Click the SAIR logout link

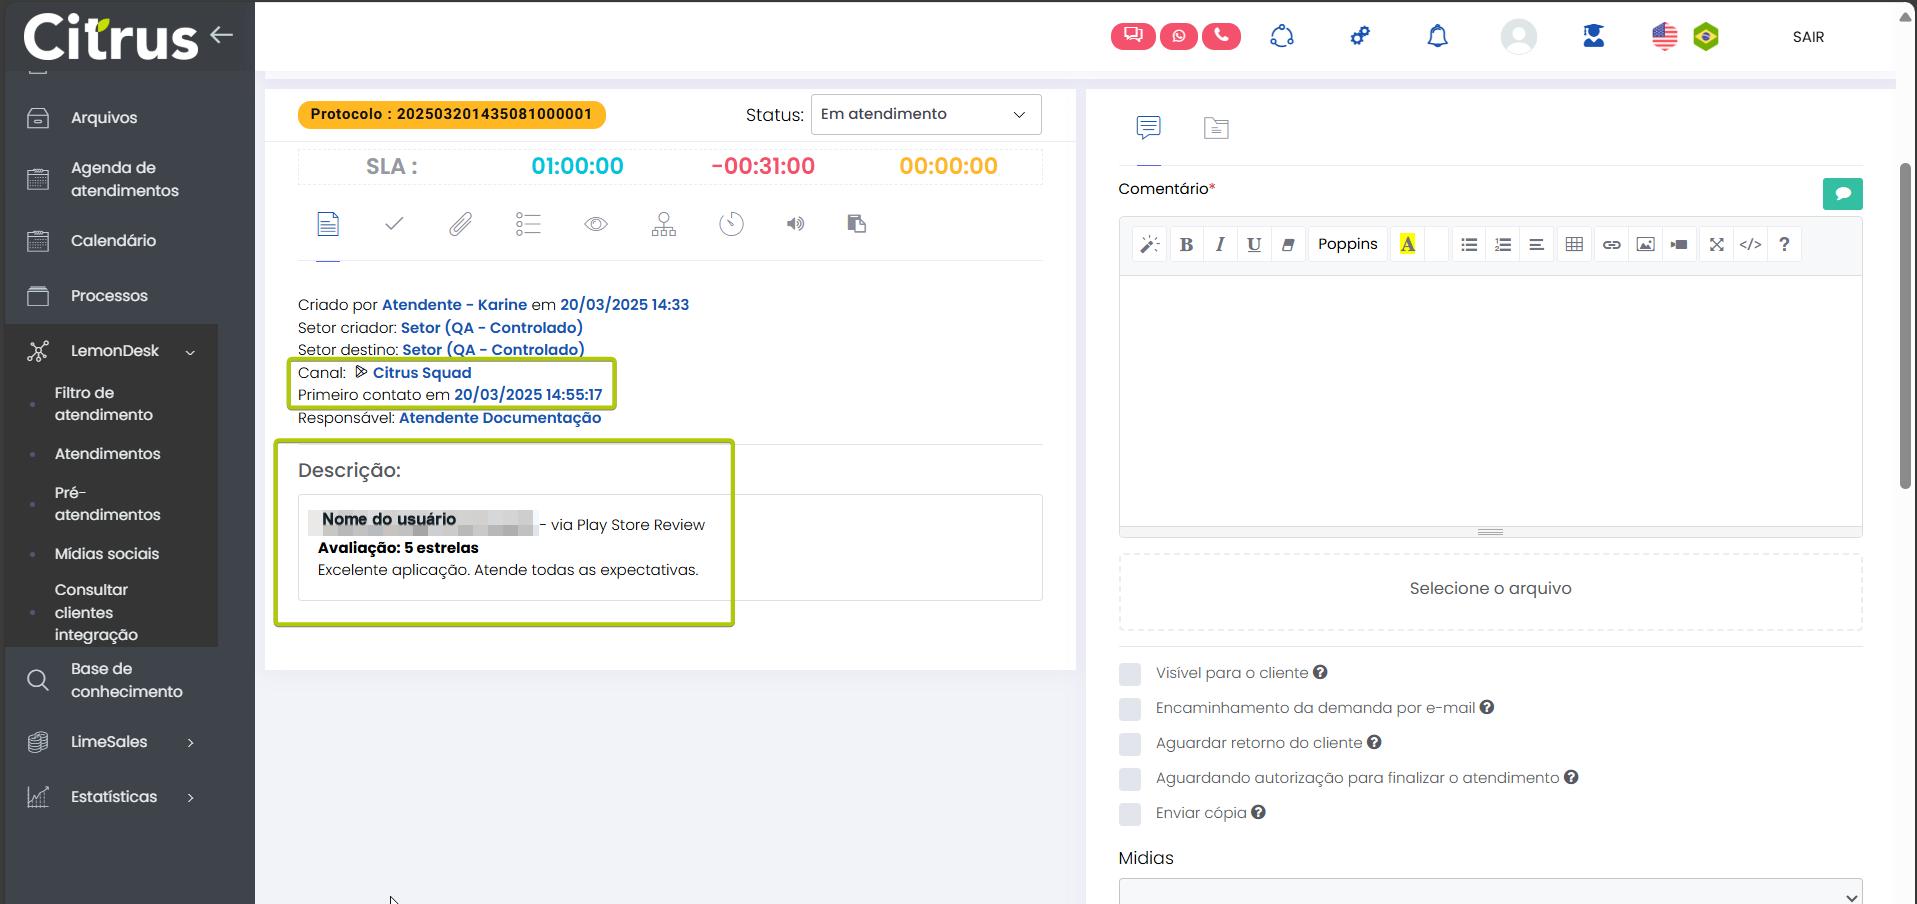coord(1808,37)
